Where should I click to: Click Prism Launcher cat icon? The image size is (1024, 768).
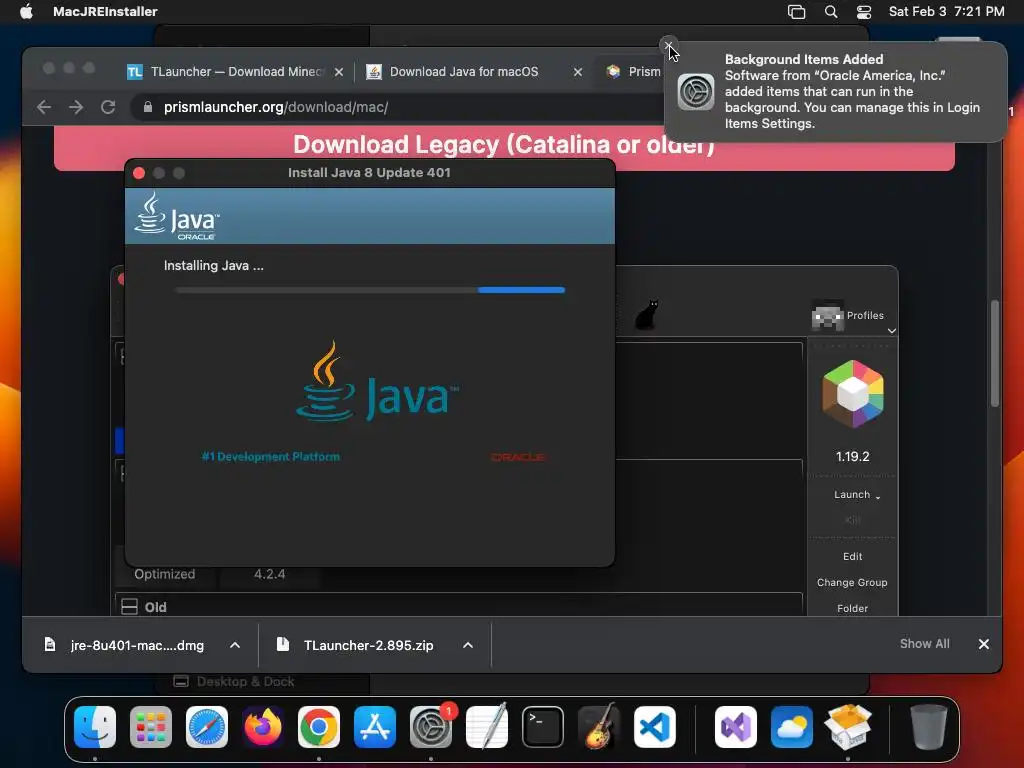pos(647,315)
